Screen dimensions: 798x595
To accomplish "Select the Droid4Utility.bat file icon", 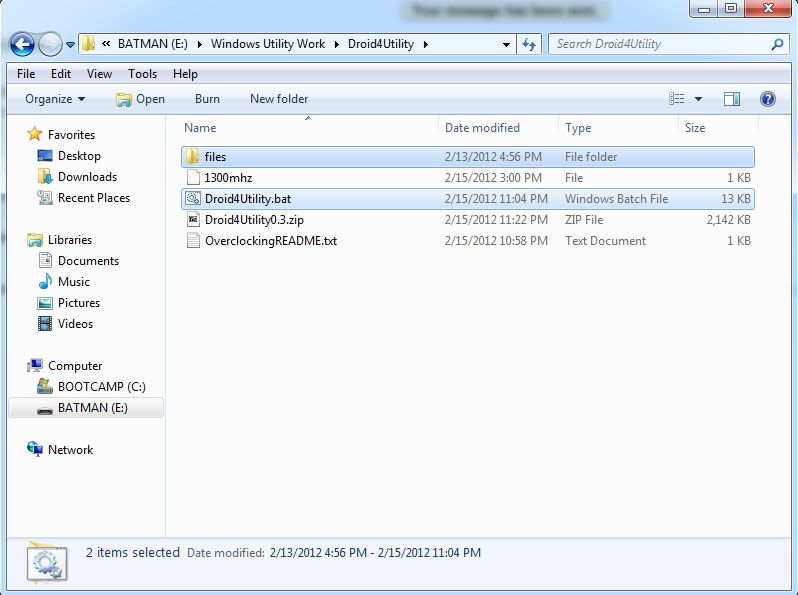I will point(193,199).
